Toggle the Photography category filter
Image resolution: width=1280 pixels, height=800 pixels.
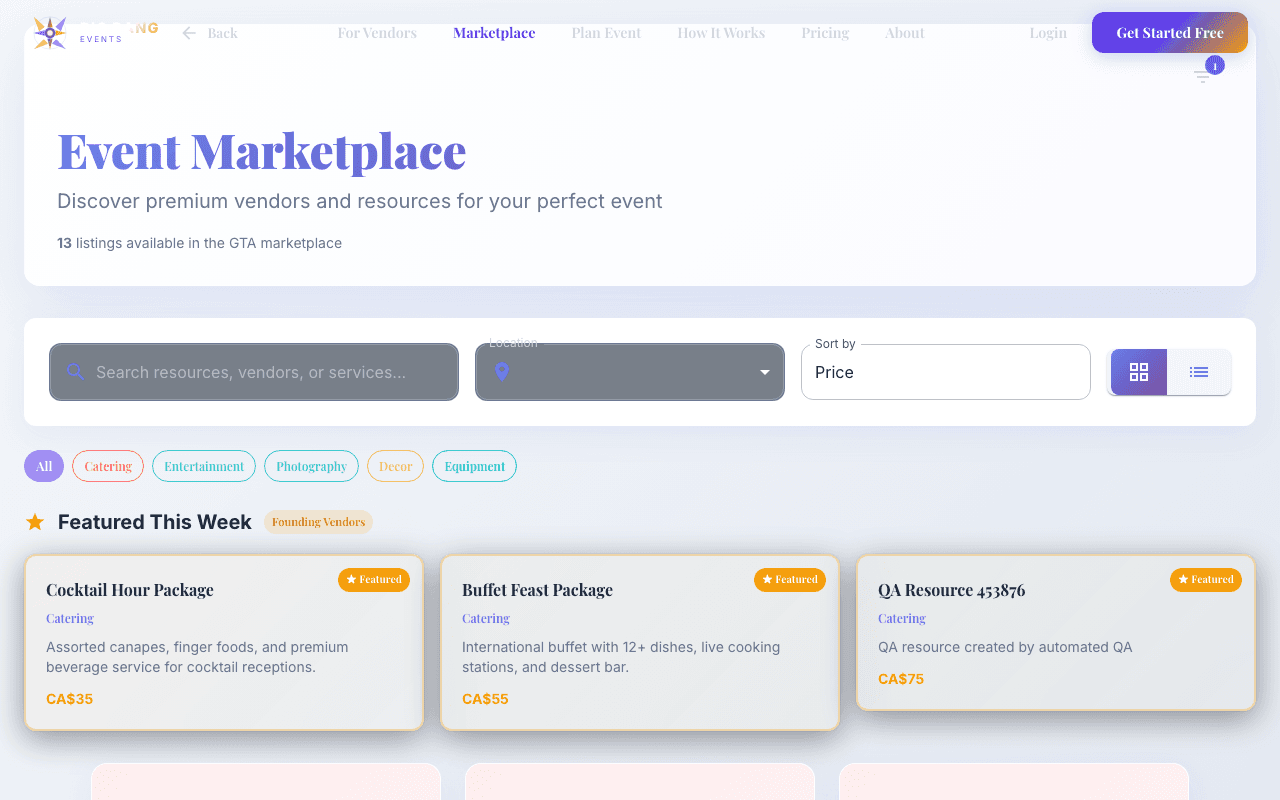(x=311, y=466)
